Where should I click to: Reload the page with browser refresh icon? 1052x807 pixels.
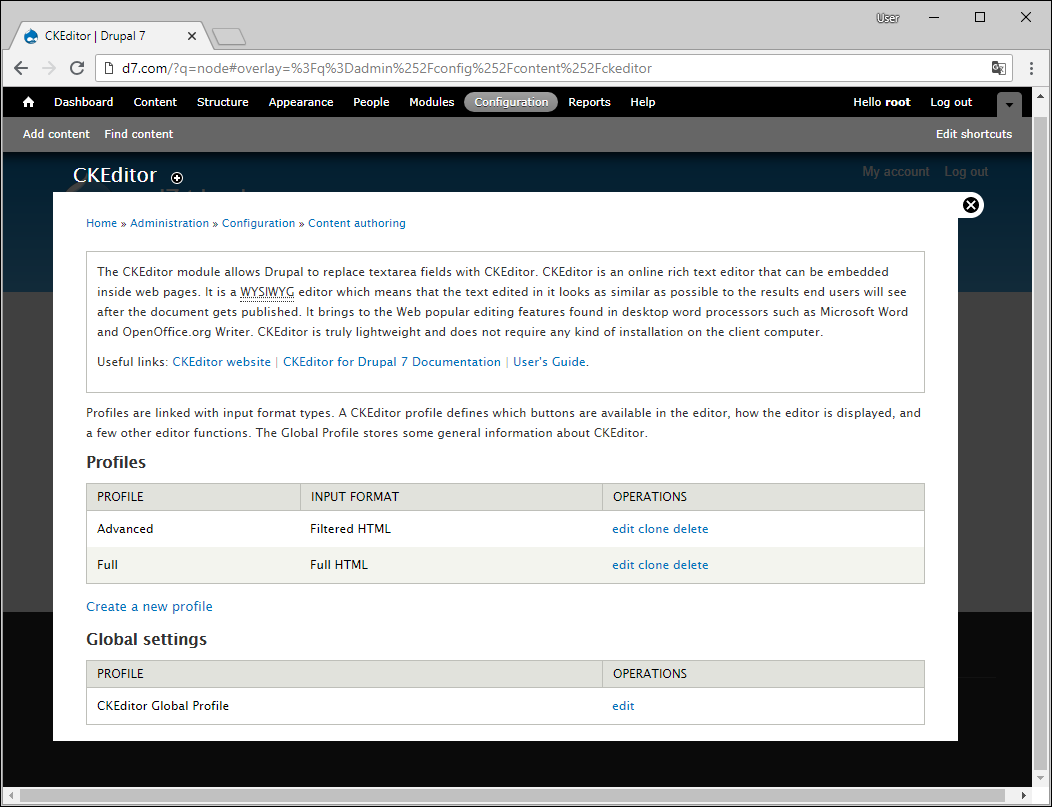point(77,68)
